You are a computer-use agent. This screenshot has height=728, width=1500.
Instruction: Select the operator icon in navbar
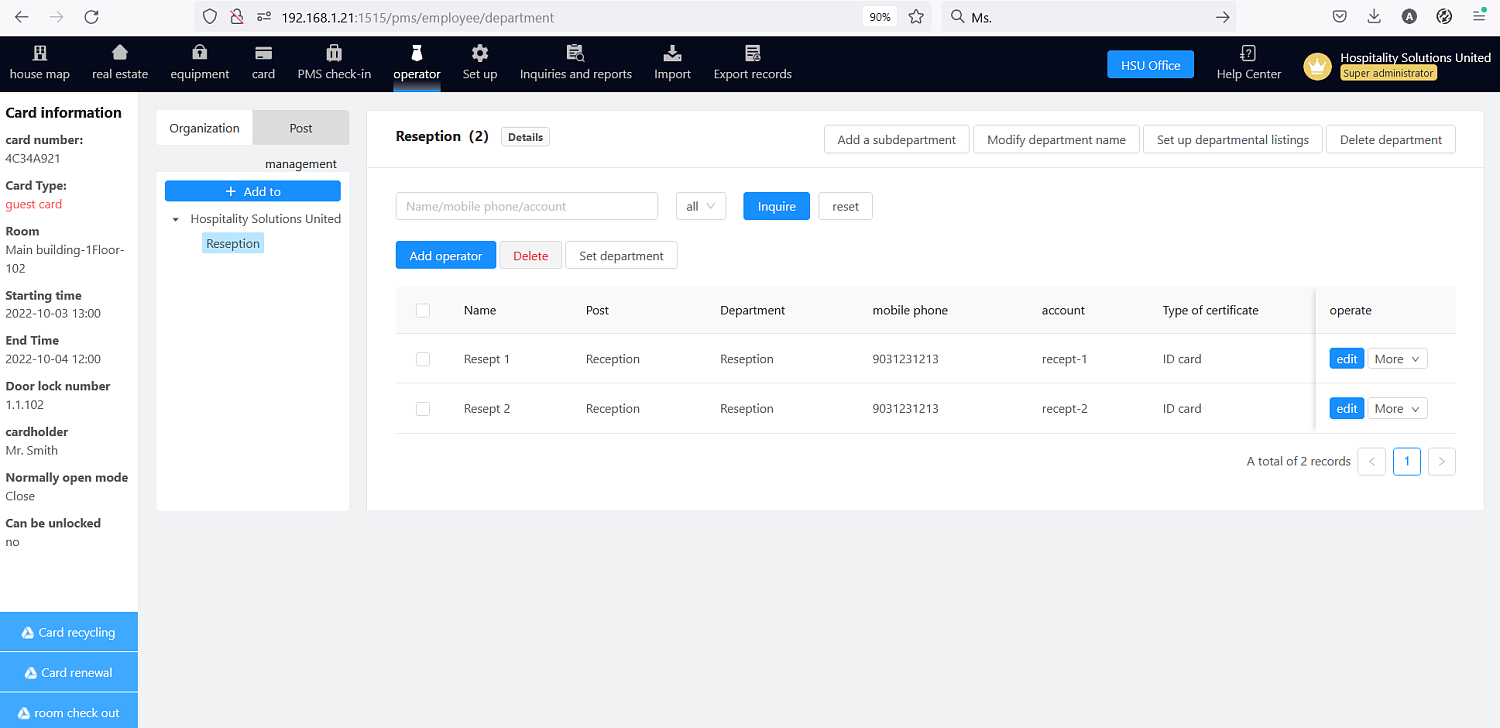pos(417,53)
